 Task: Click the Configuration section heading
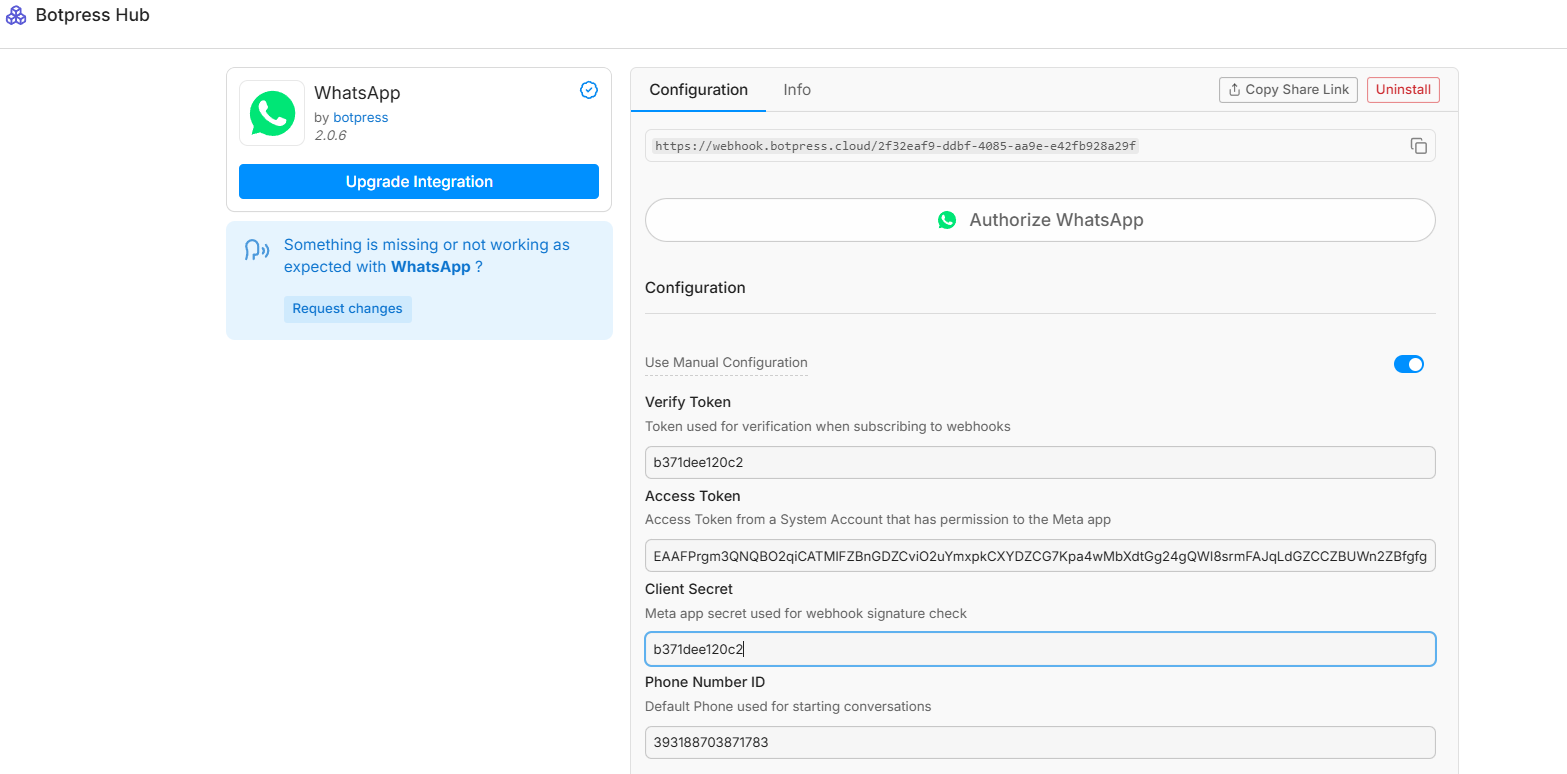point(695,288)
